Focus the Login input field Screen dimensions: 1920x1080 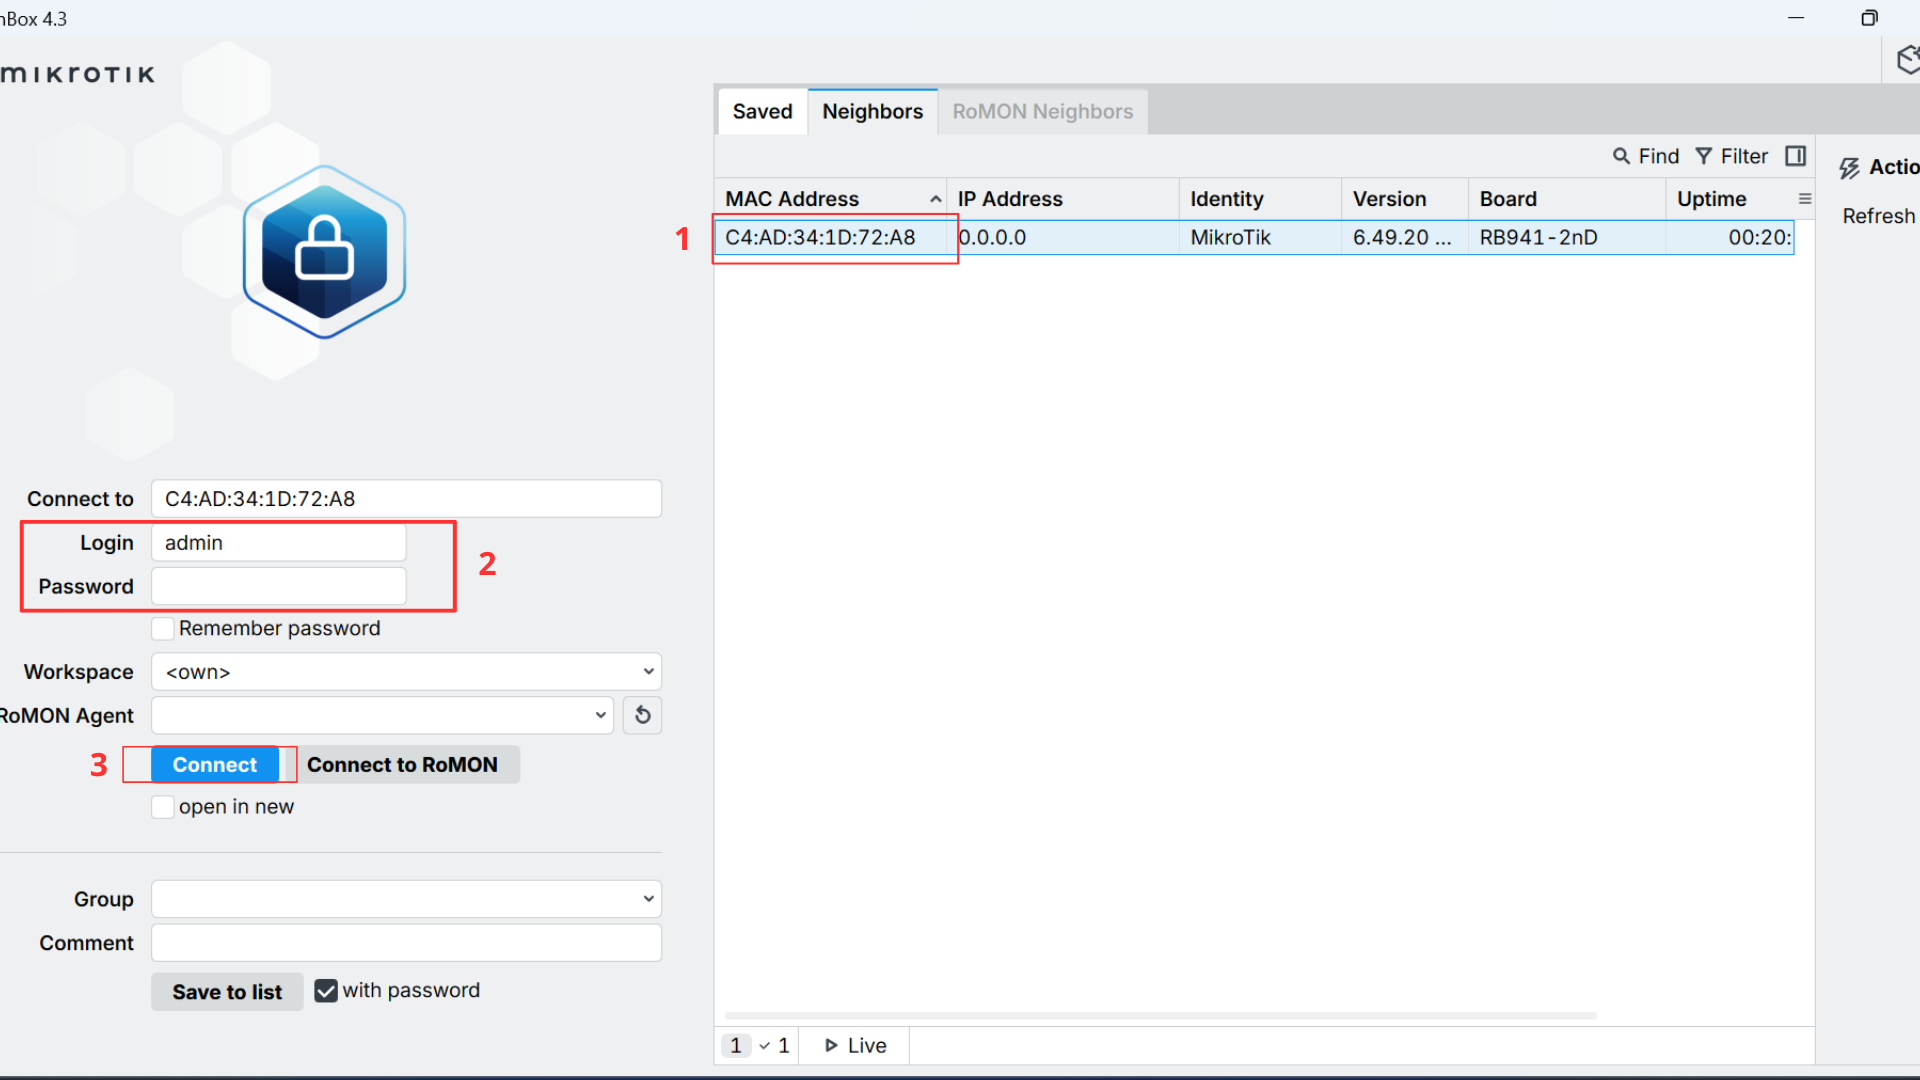279,543
